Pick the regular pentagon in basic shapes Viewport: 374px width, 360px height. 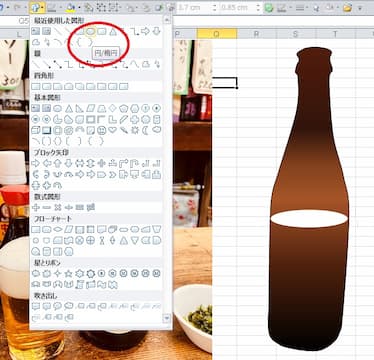[x=124, y=109]
